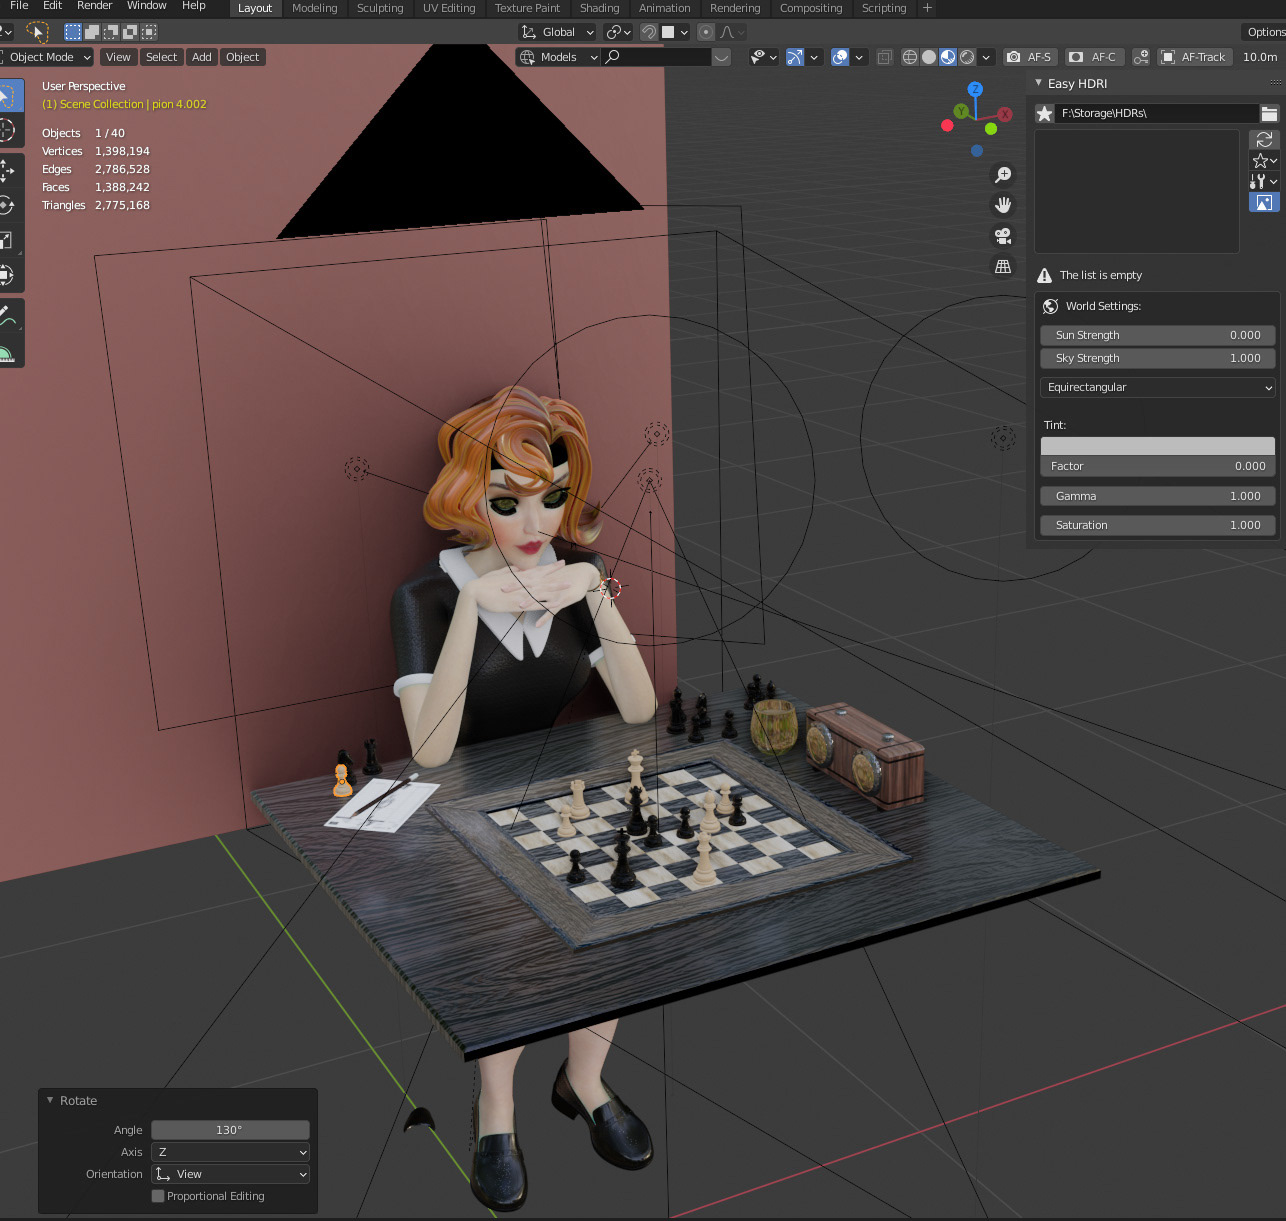This screenshot has height=1221, width=1286.
Task: Toggle proportional editing in header
Action: [706, 32]
